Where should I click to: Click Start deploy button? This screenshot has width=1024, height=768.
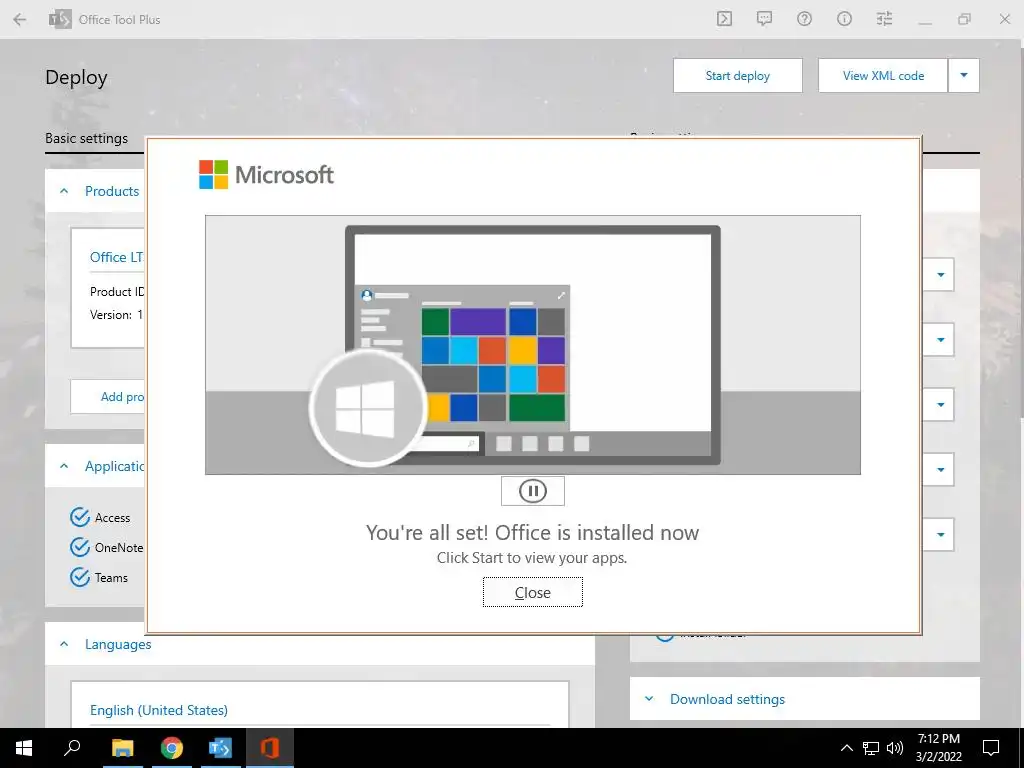[x=737, y=76]
